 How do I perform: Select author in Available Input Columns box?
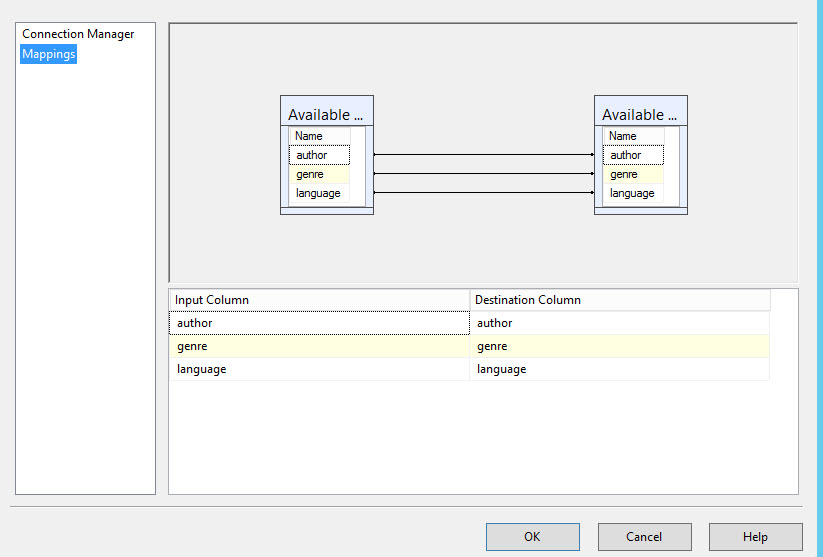pos(319,155)
